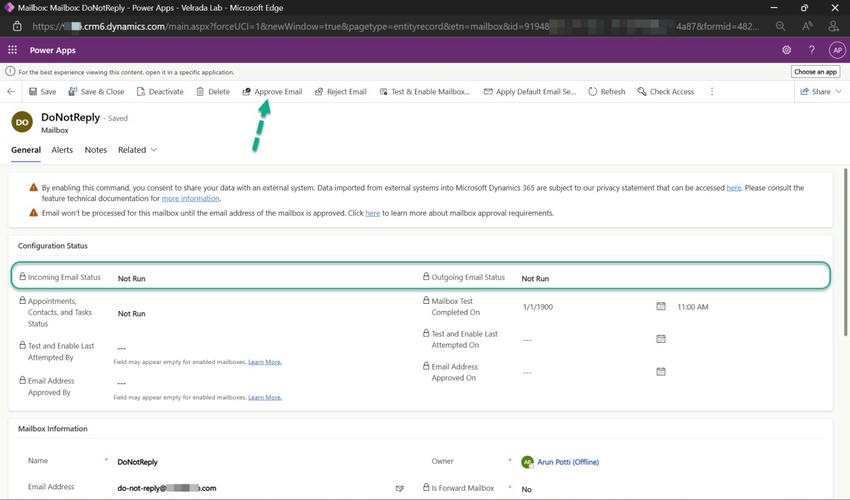Image resolution: width=850 pixels, height=500 pixels.
Task: Switch to the General tab
Action: [26, 150]
